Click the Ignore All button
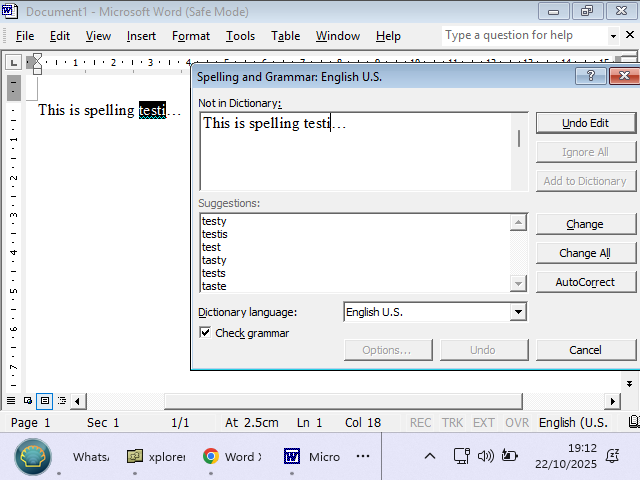 coord(585,152)
